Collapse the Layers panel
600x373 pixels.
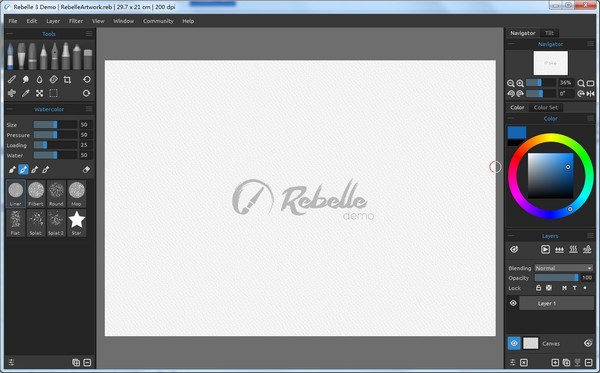coord(511,236)
